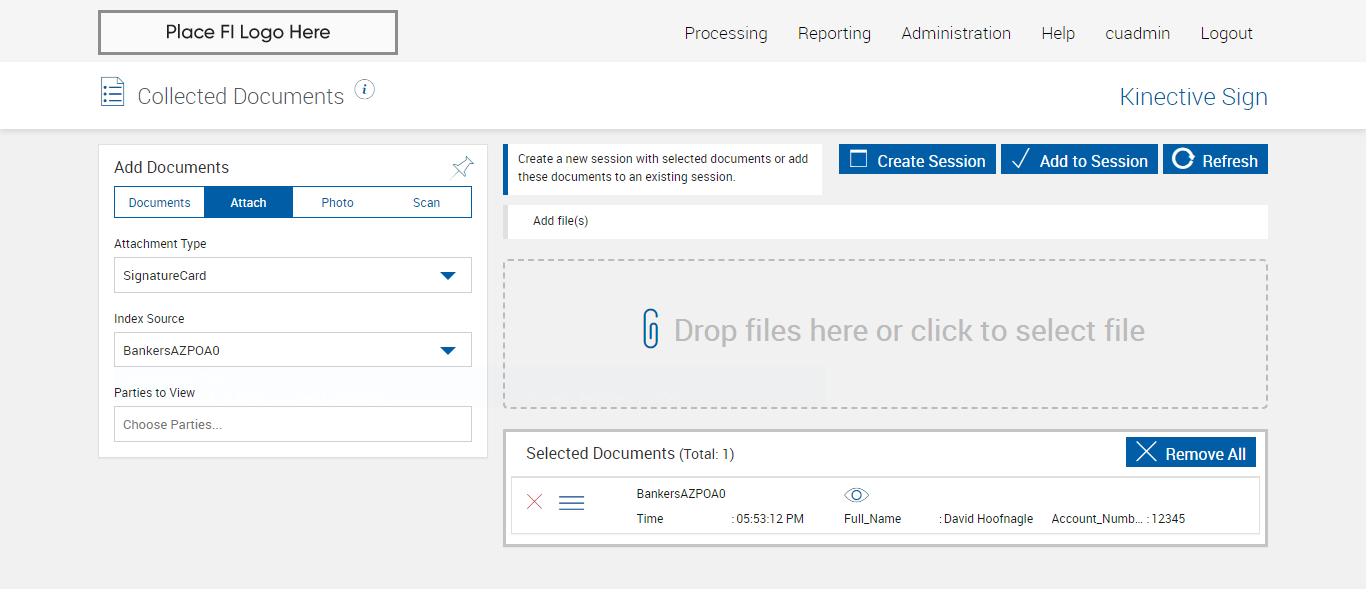Click the pin icon in Add Documents panel
The image size is (1366, 589).
coord(463,166)
